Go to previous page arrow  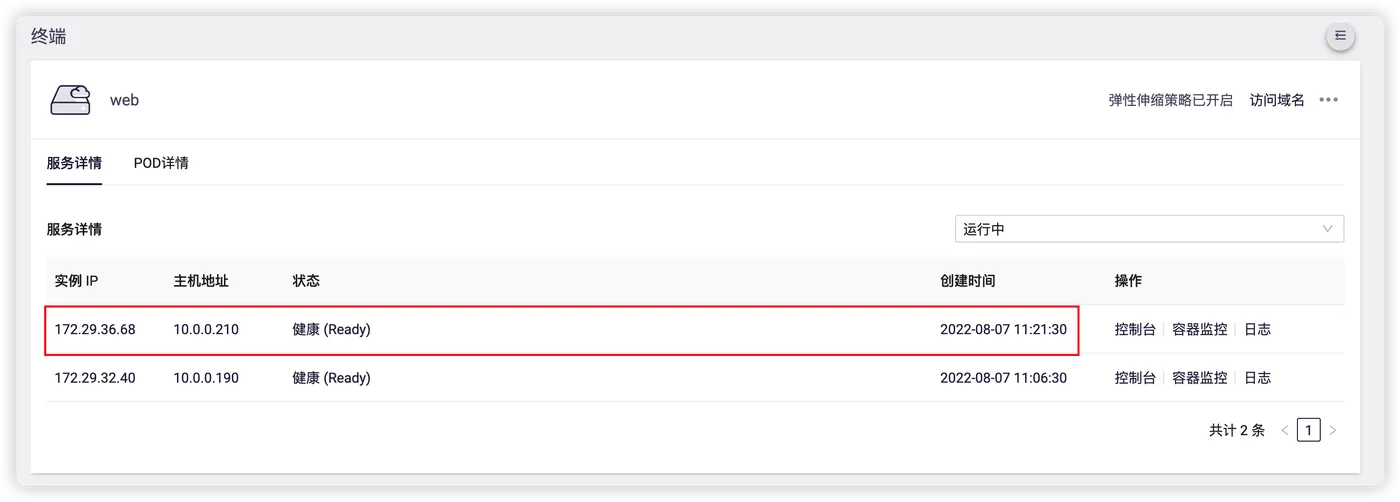click(1285, 430)
